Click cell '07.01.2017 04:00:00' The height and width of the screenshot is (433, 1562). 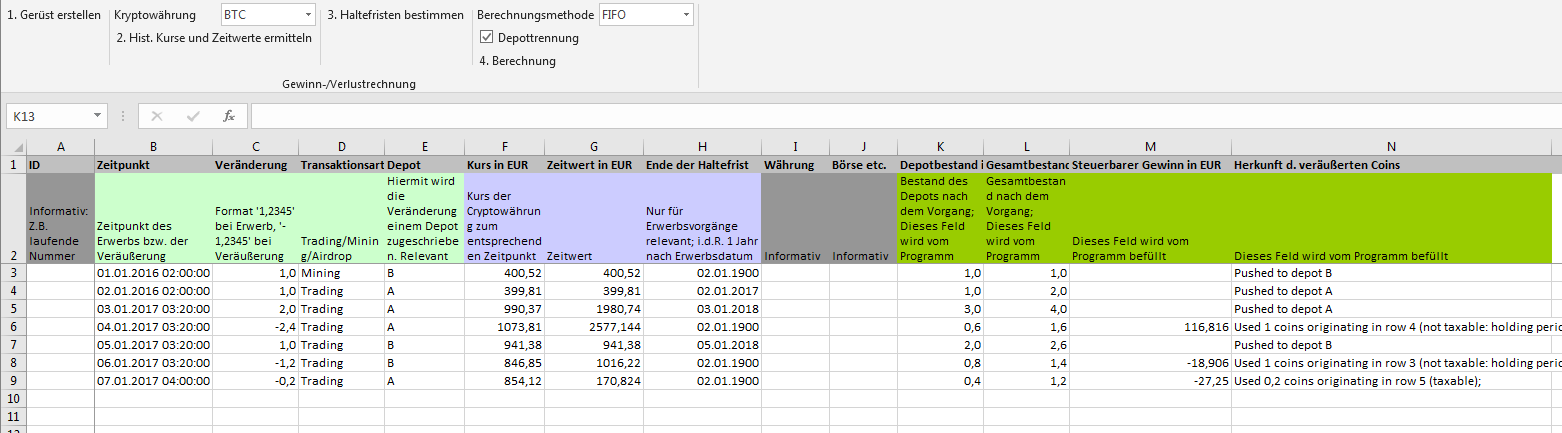pos(153,380)
